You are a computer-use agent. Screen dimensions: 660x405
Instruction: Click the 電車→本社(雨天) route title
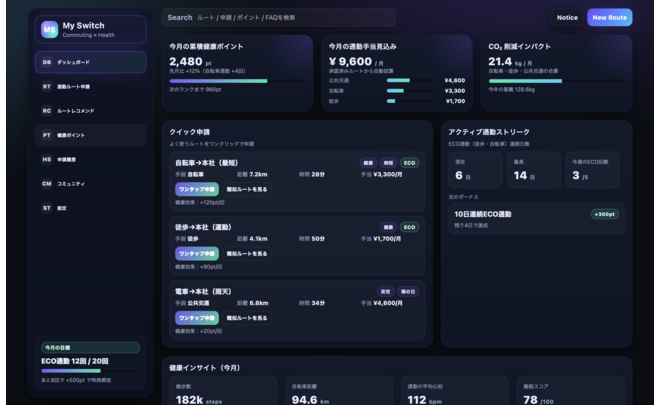point(203,292)
